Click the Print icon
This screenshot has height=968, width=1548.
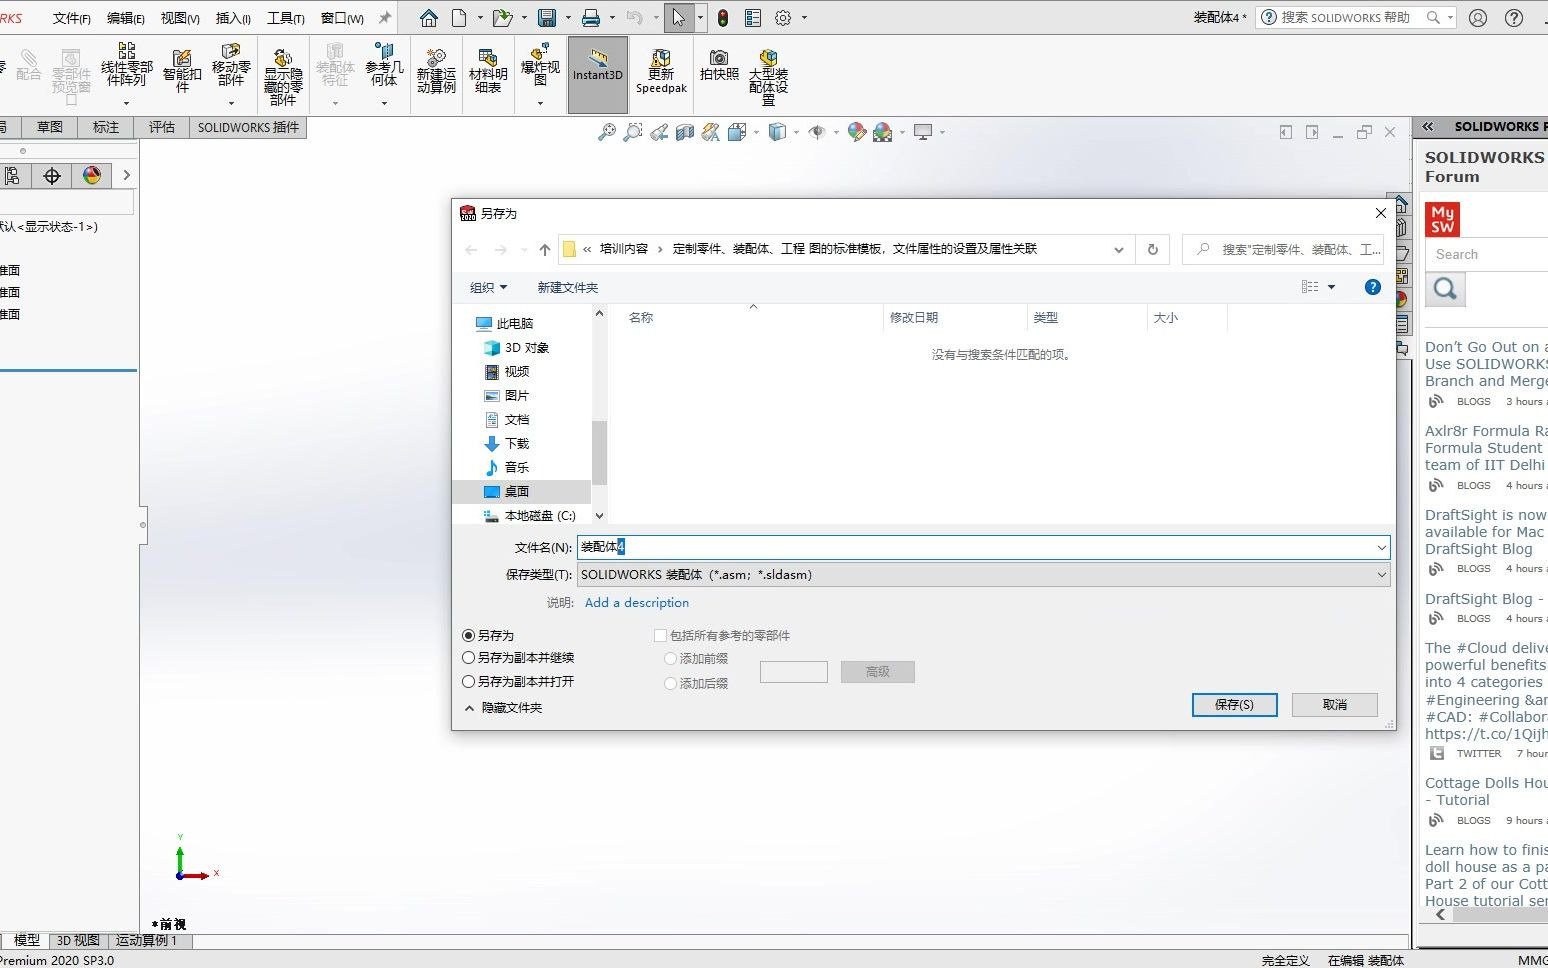point(591,18)
